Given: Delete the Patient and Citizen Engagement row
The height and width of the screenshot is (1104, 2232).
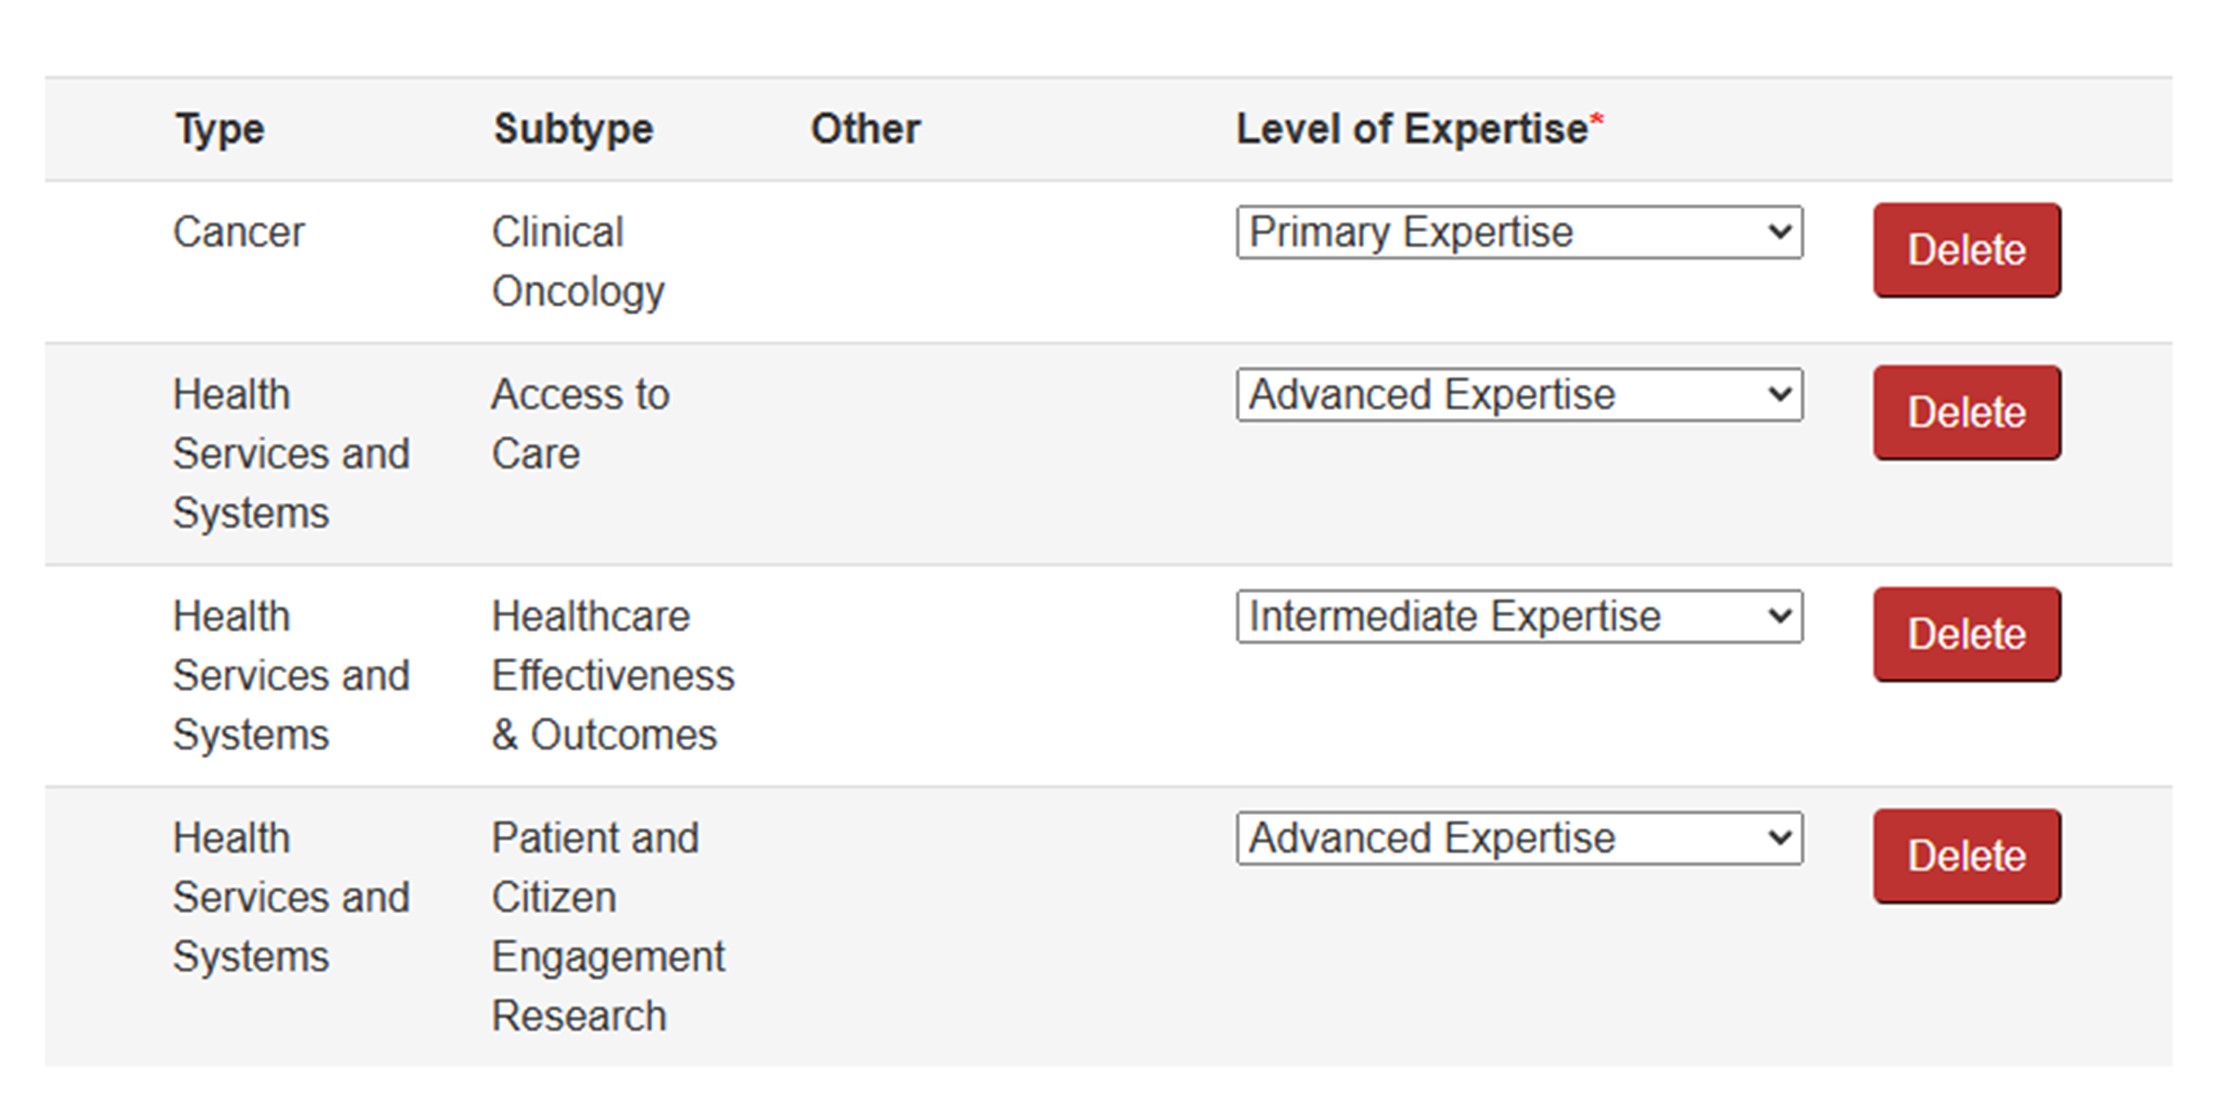Looking at the screenshot, I should tap(1966, 857).
